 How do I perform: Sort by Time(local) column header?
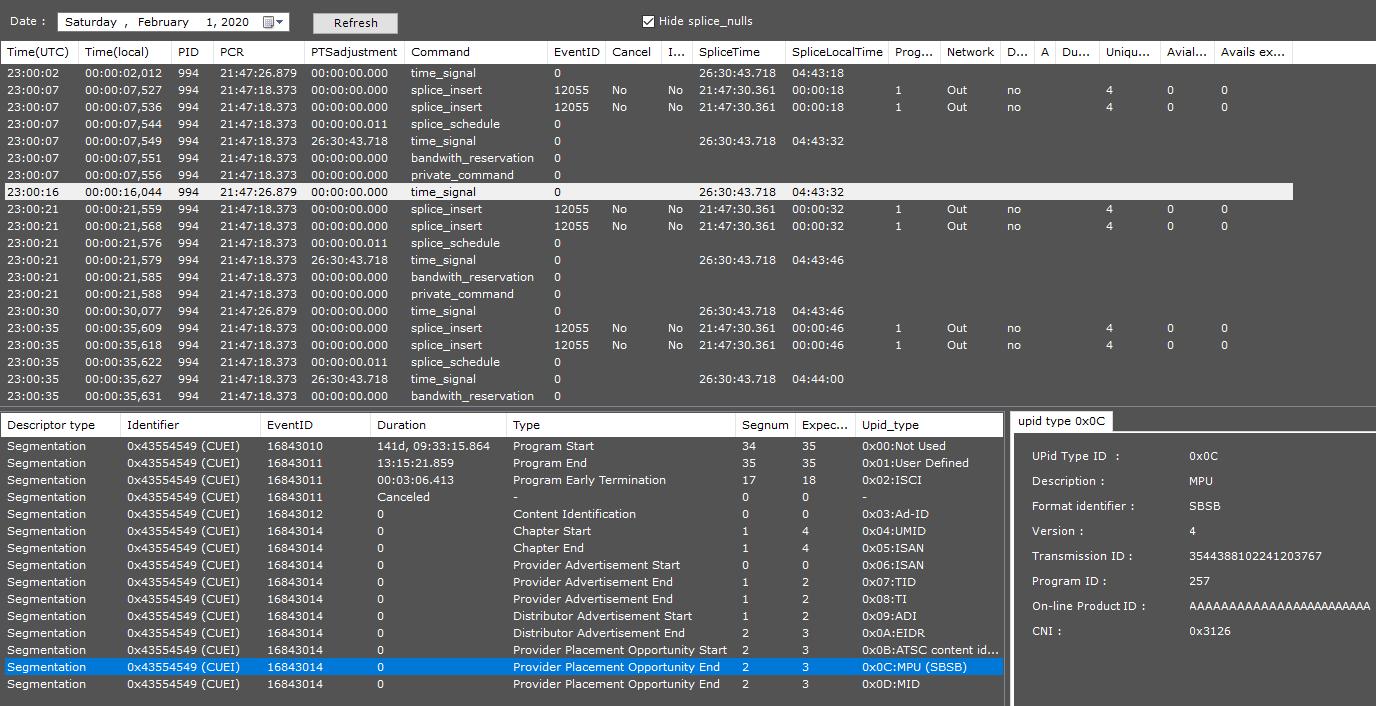coord(126,52)
